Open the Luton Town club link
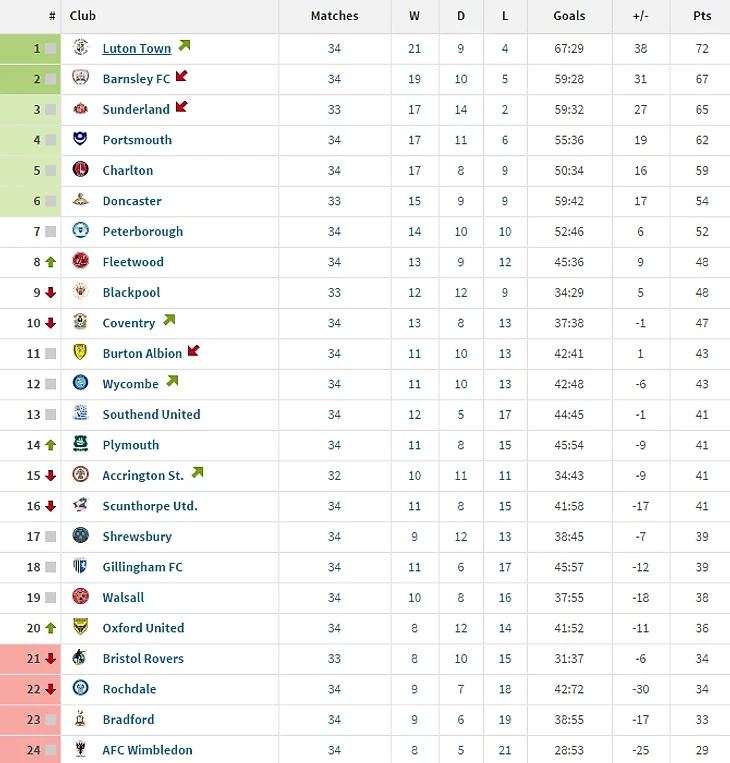 click(137, 49)
